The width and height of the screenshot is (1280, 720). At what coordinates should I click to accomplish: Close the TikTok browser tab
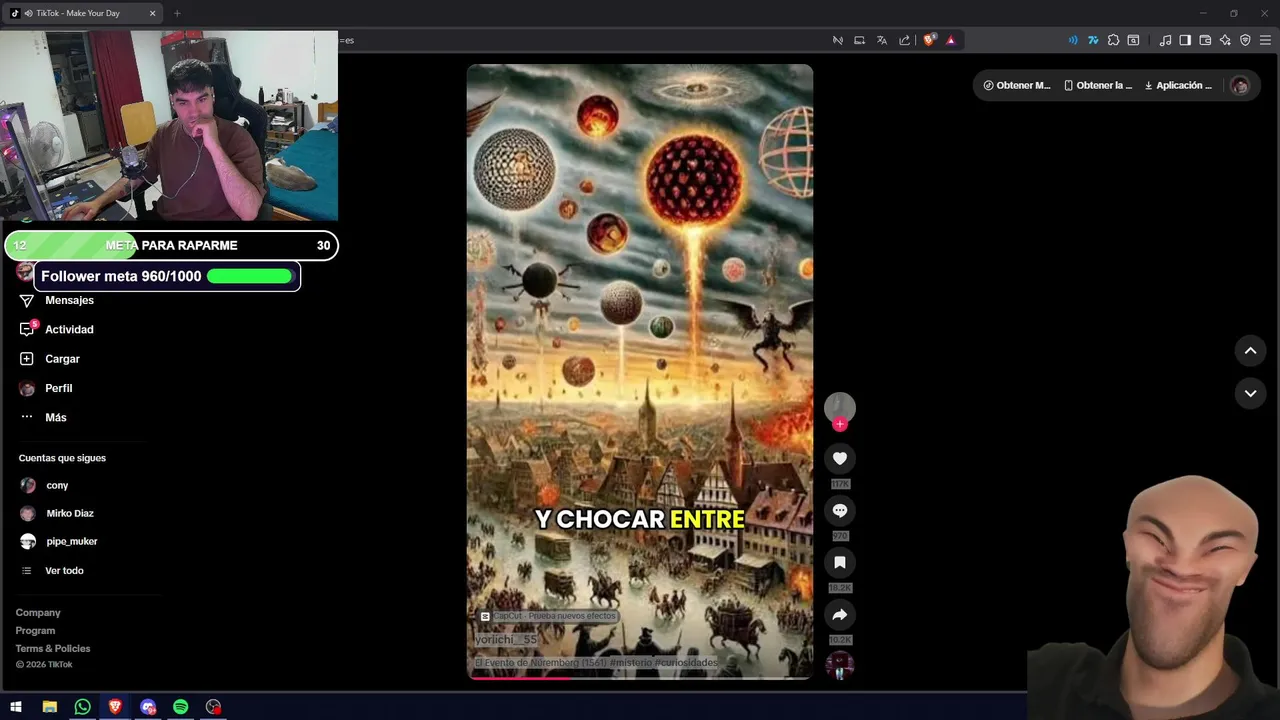[153, 13]
